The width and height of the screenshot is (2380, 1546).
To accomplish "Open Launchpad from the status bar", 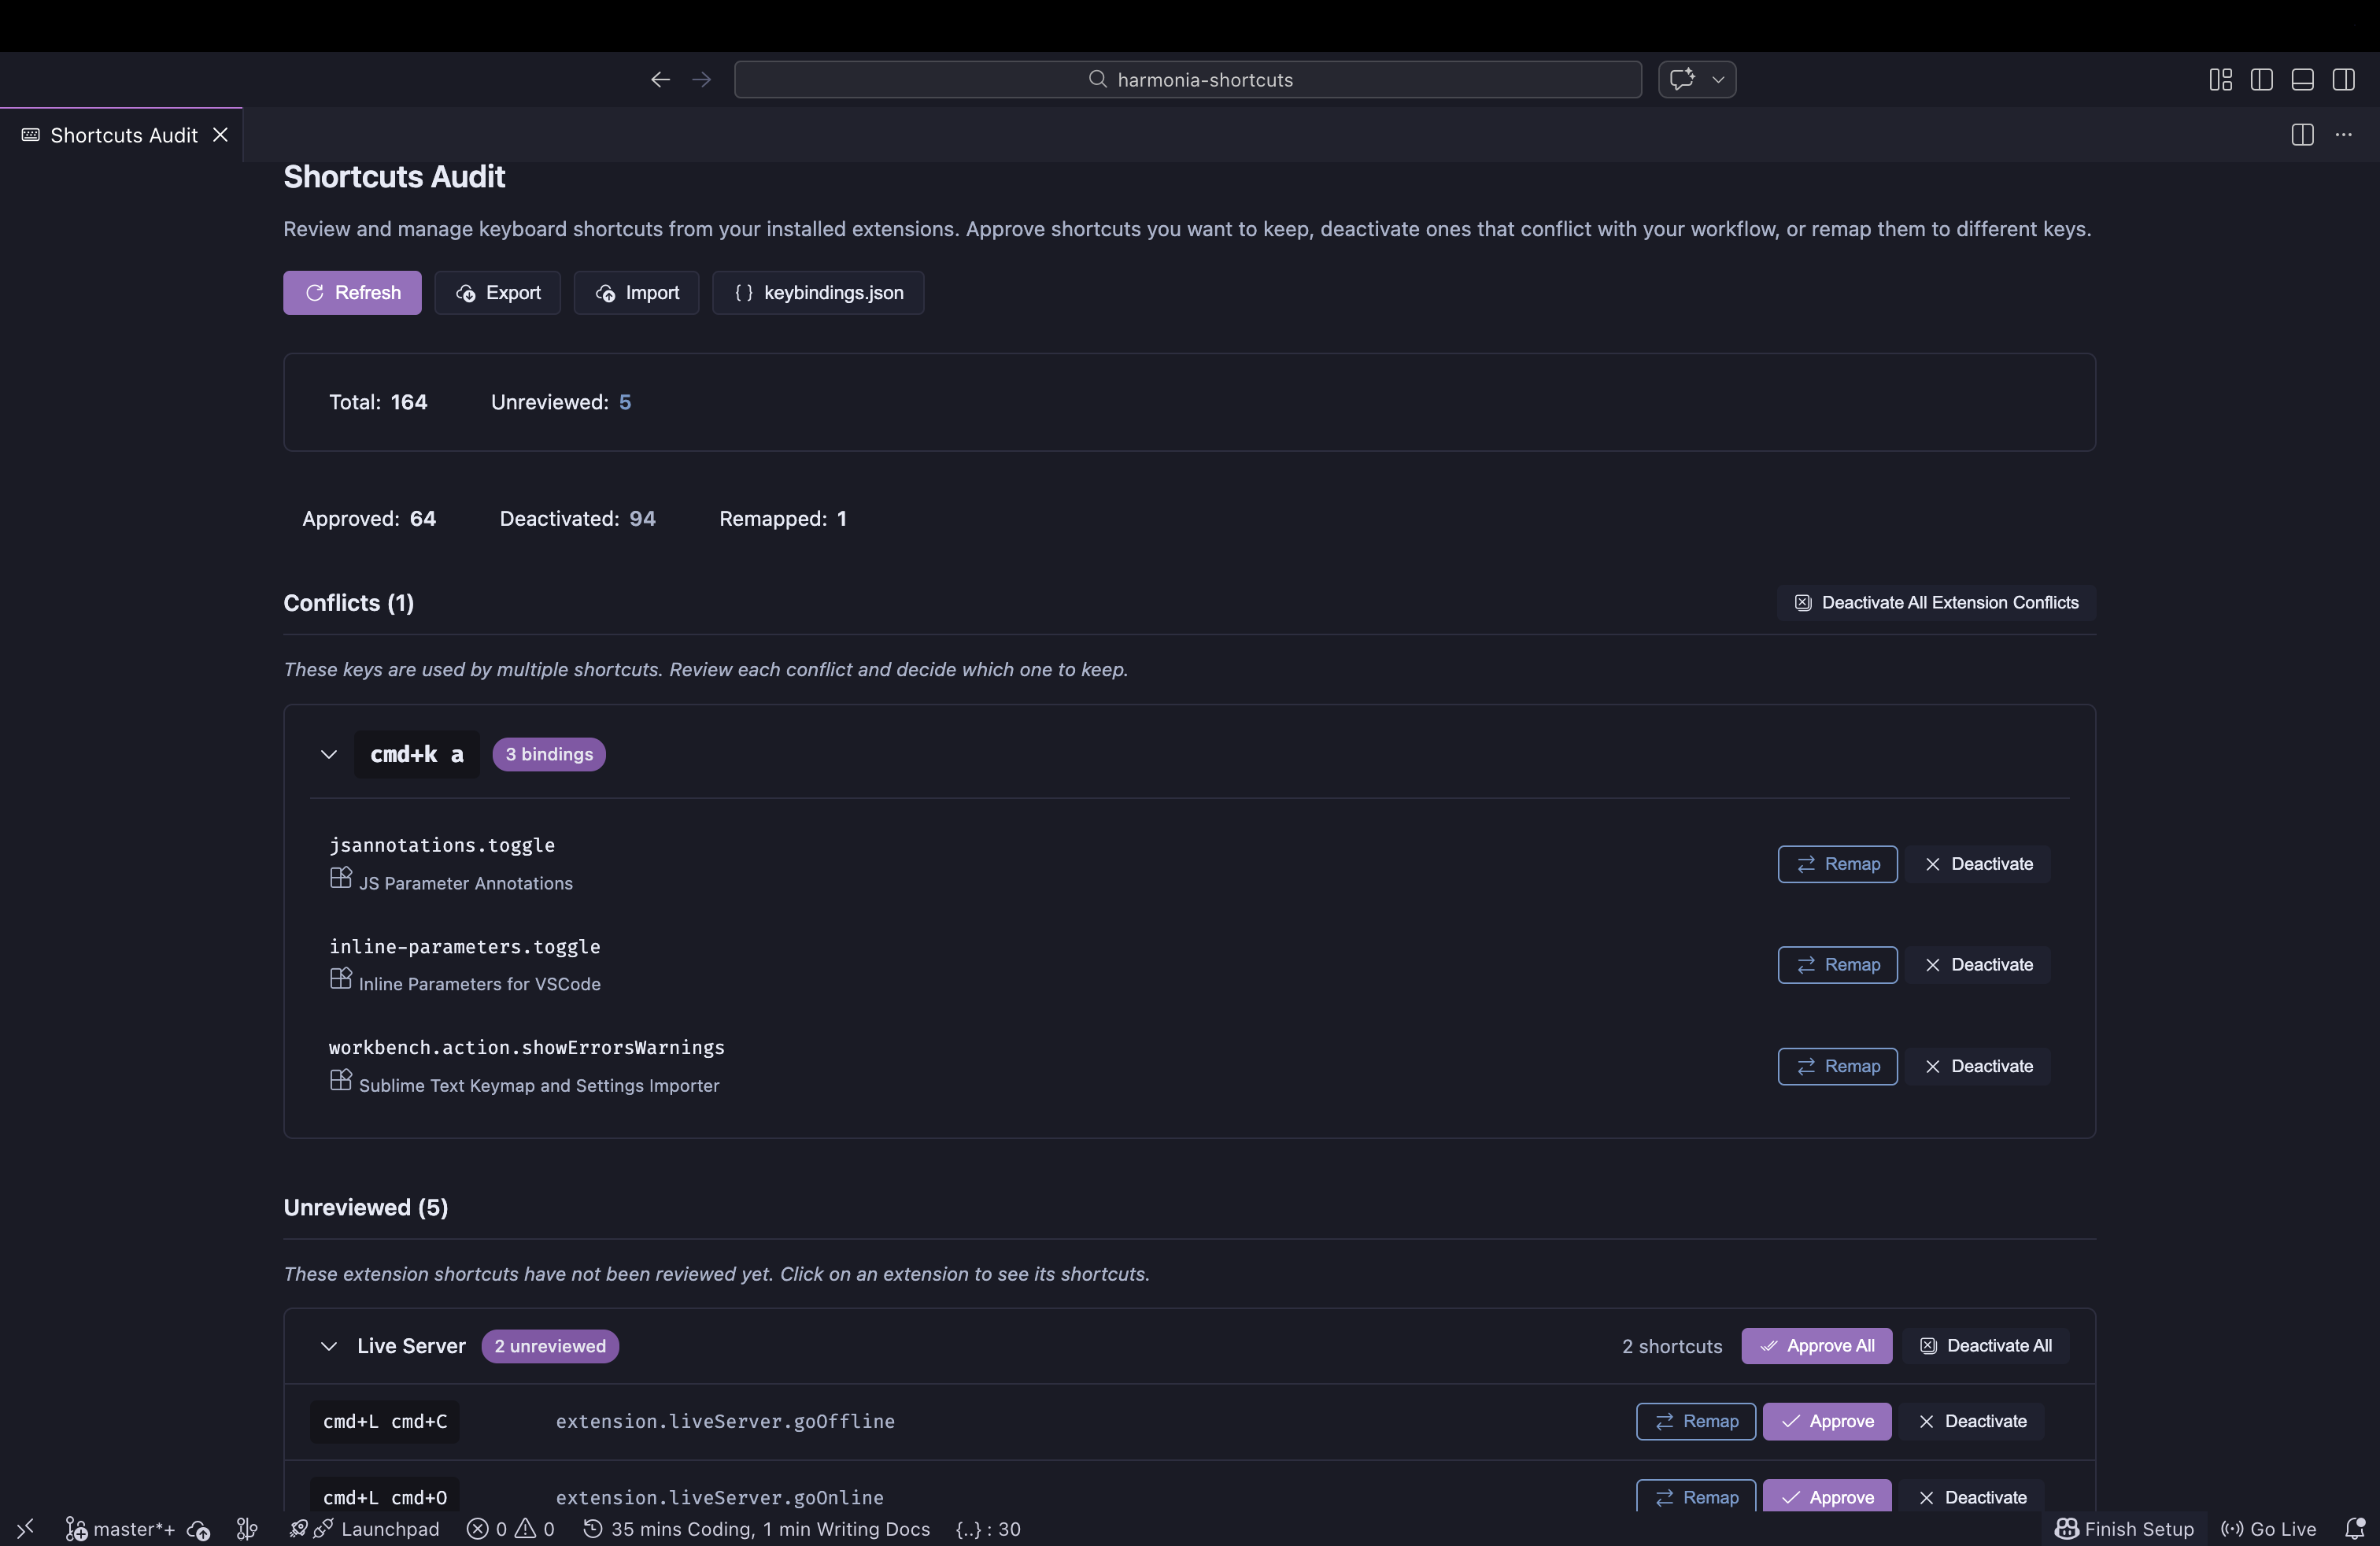I will click(365, 1530).
